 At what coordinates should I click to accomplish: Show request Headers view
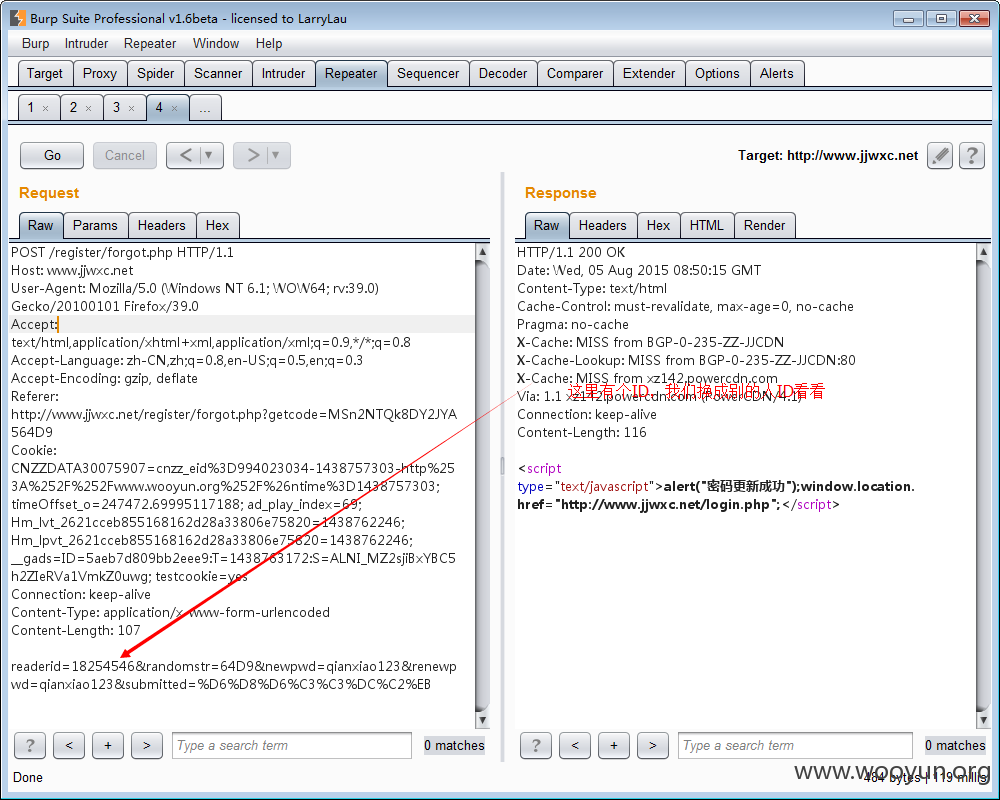coord(161,225)
